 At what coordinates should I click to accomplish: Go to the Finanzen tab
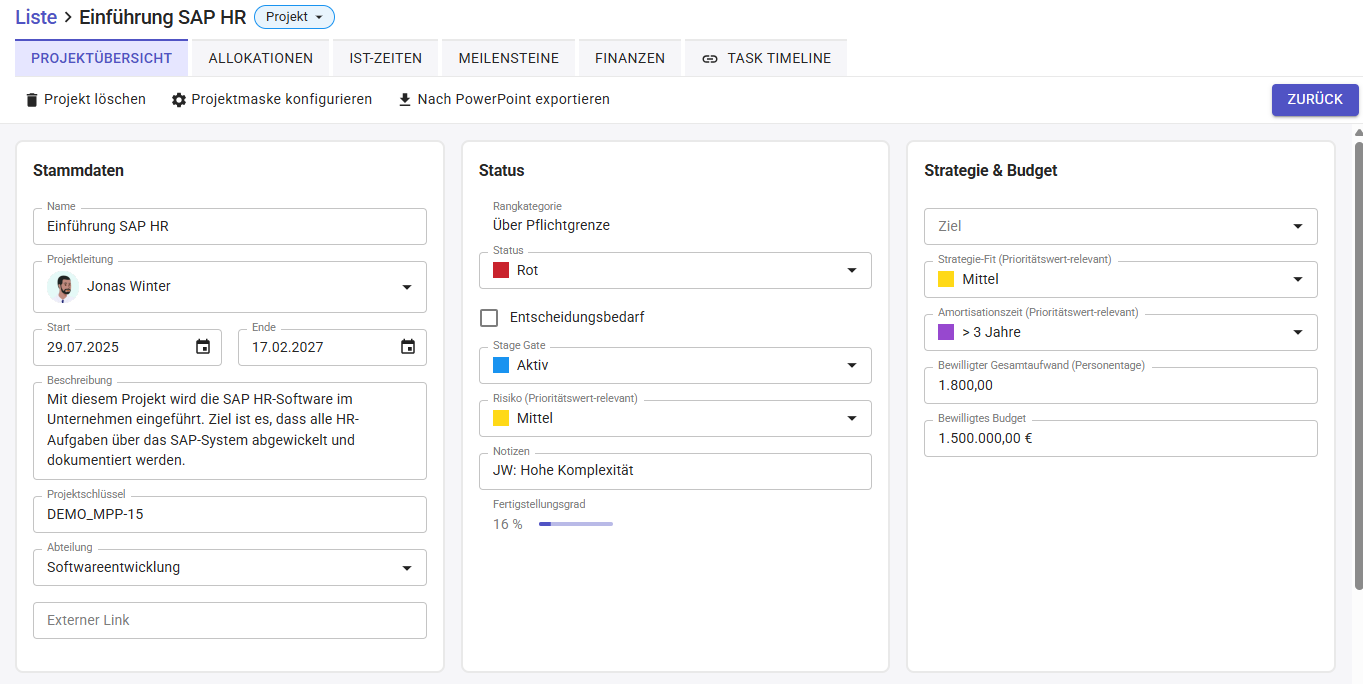tap(630, 58)
